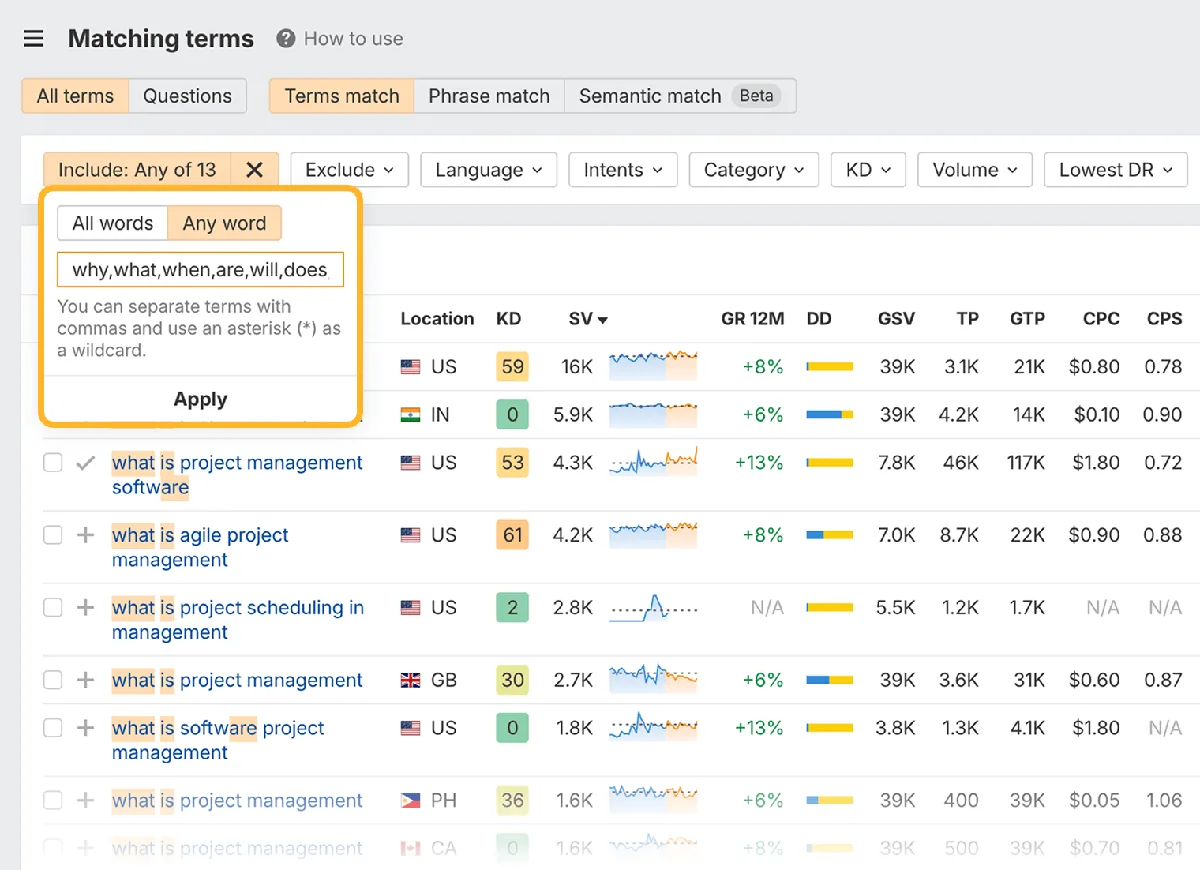The image size is (1200, 870).
Task: Click the GSV column header
Action: [896, 319]
